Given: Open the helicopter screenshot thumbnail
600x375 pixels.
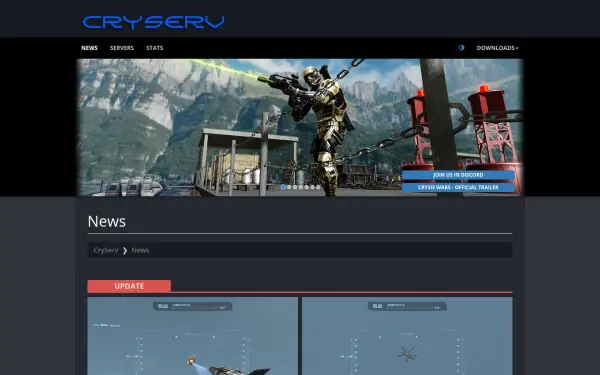Looking at the screenshot, I should (x=407, y=336).
